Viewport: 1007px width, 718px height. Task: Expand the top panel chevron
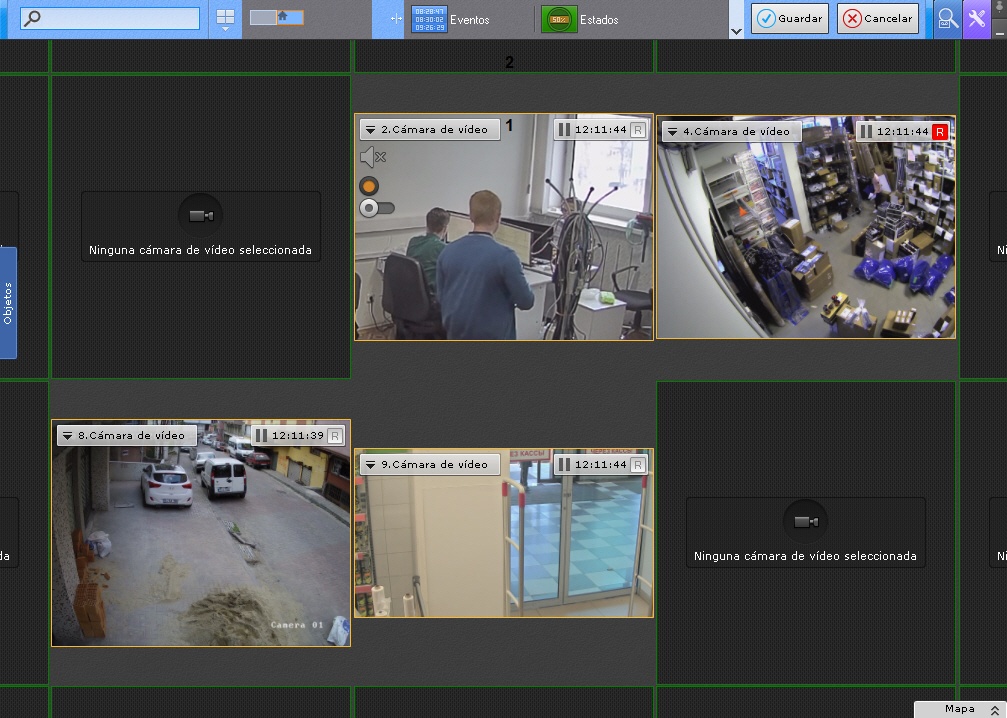coord(736,31)
